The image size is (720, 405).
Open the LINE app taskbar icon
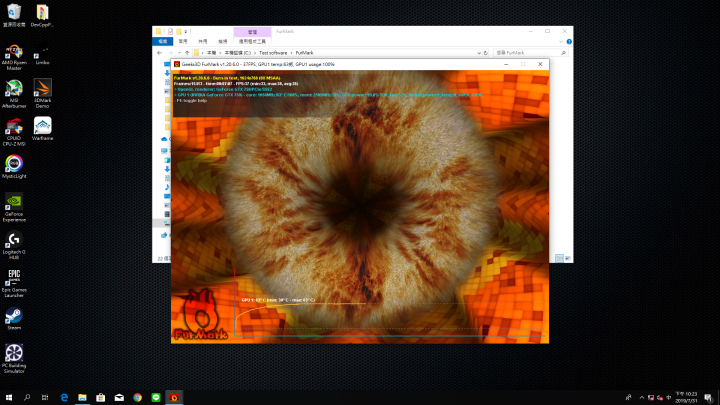click(156, 398)
